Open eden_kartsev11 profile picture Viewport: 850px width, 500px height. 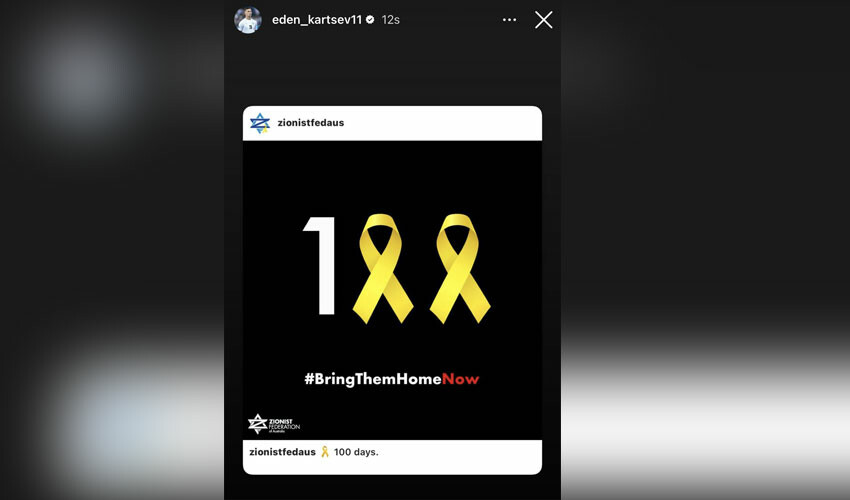pos(248,20)
